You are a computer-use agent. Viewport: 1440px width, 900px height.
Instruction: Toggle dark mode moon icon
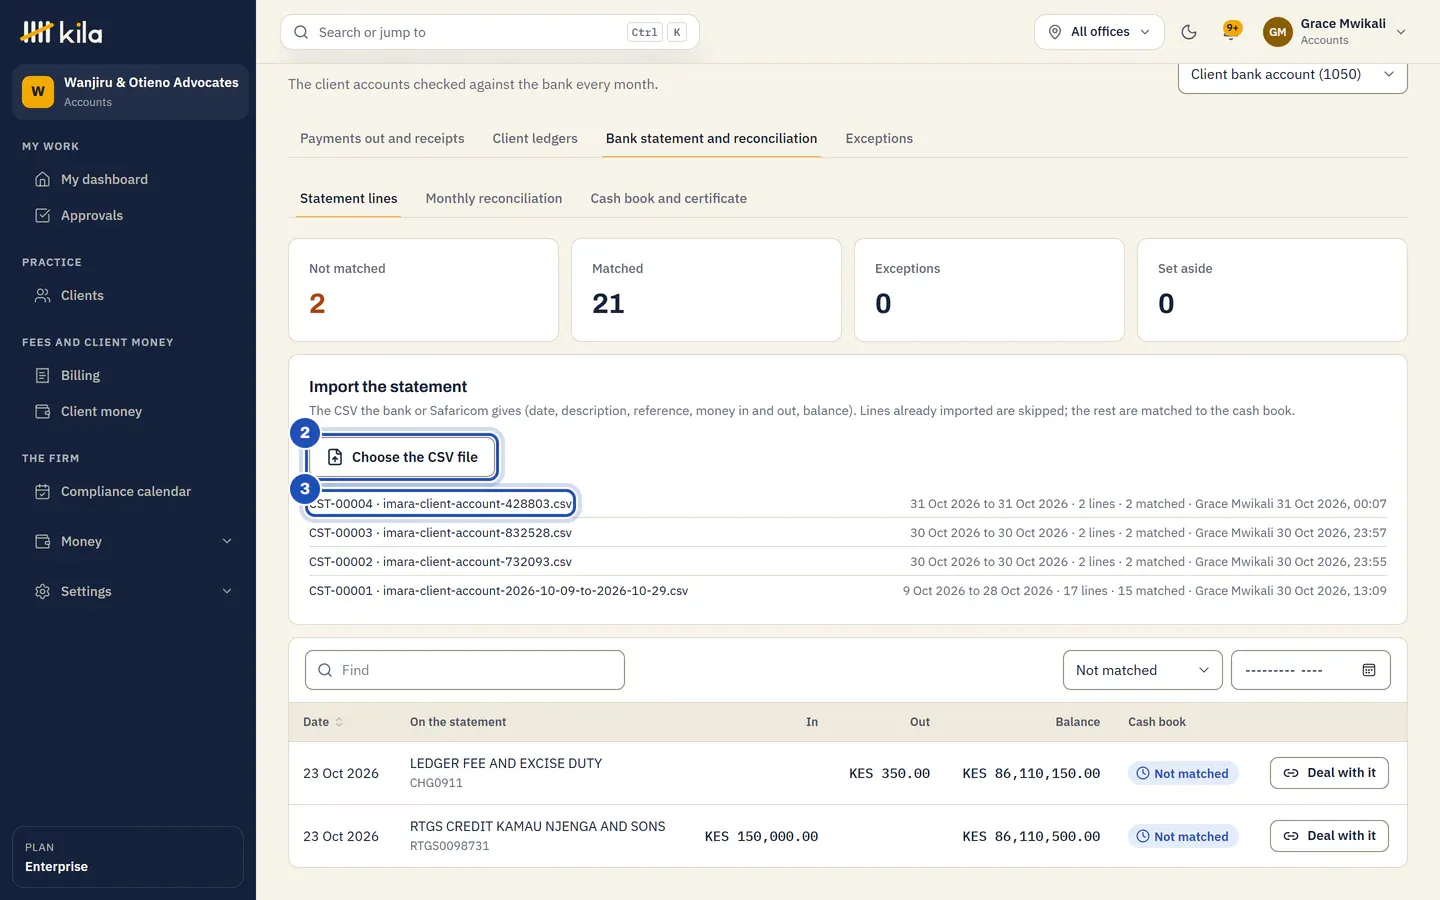click(1189, 32)
